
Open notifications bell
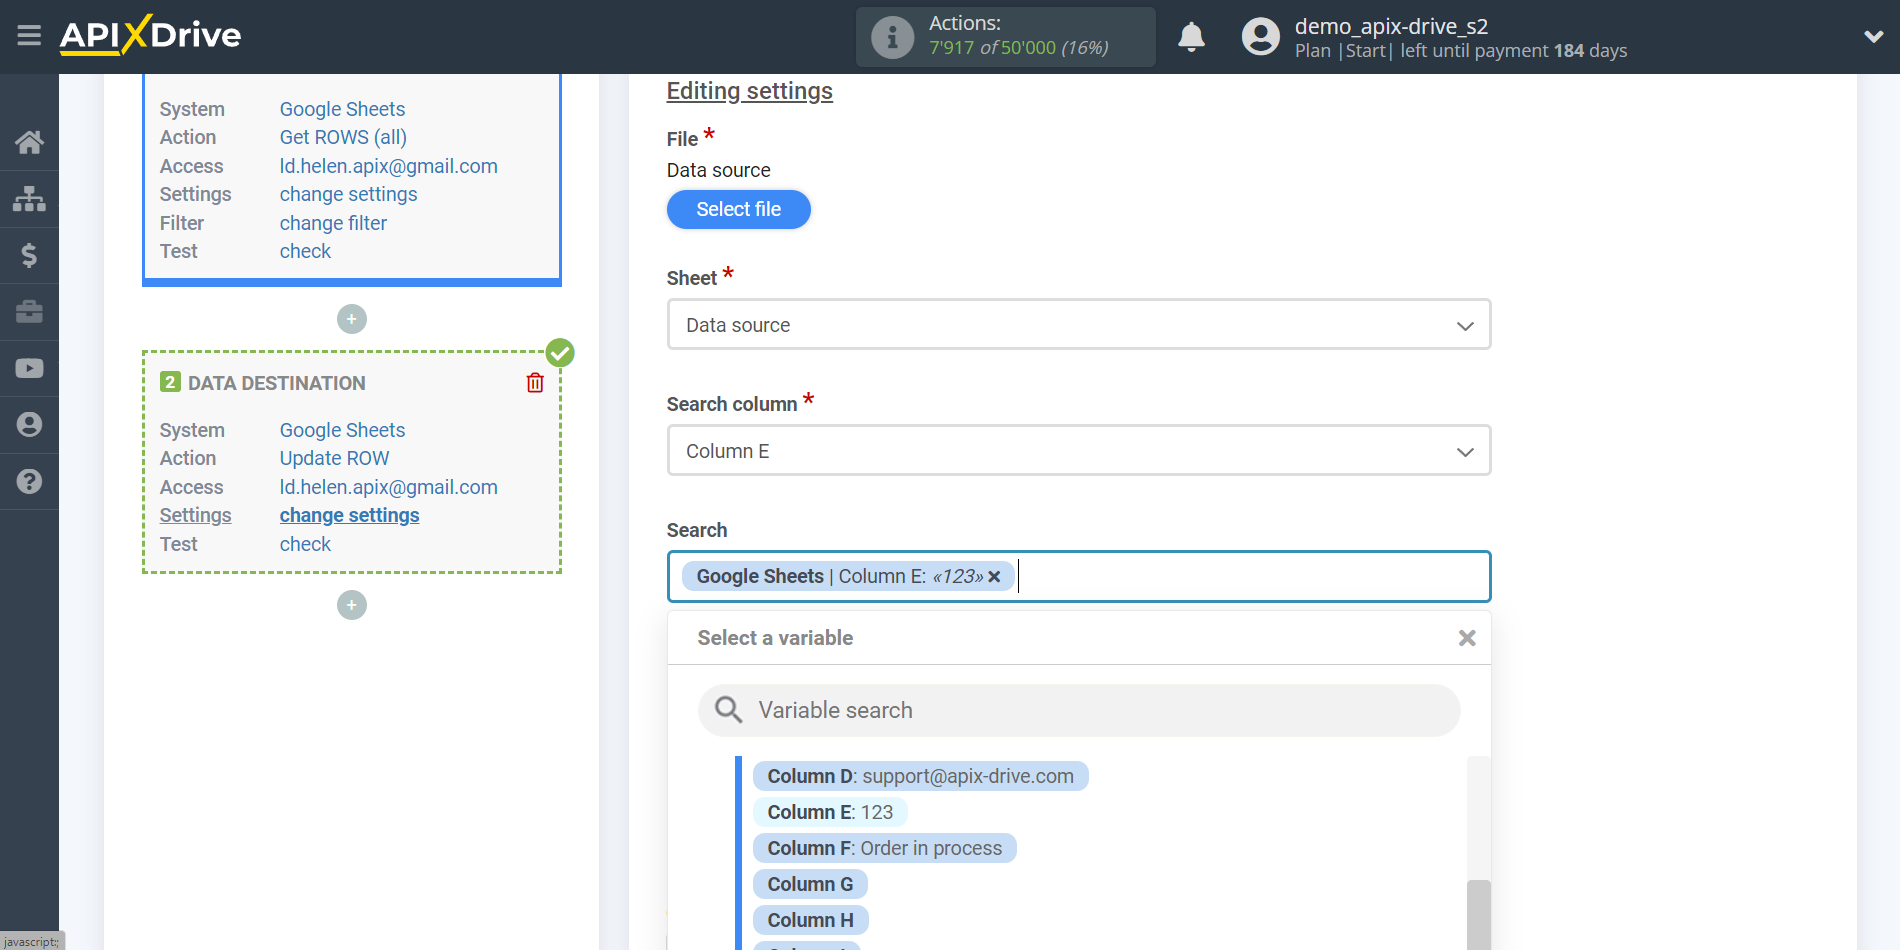pos(1191,37)
